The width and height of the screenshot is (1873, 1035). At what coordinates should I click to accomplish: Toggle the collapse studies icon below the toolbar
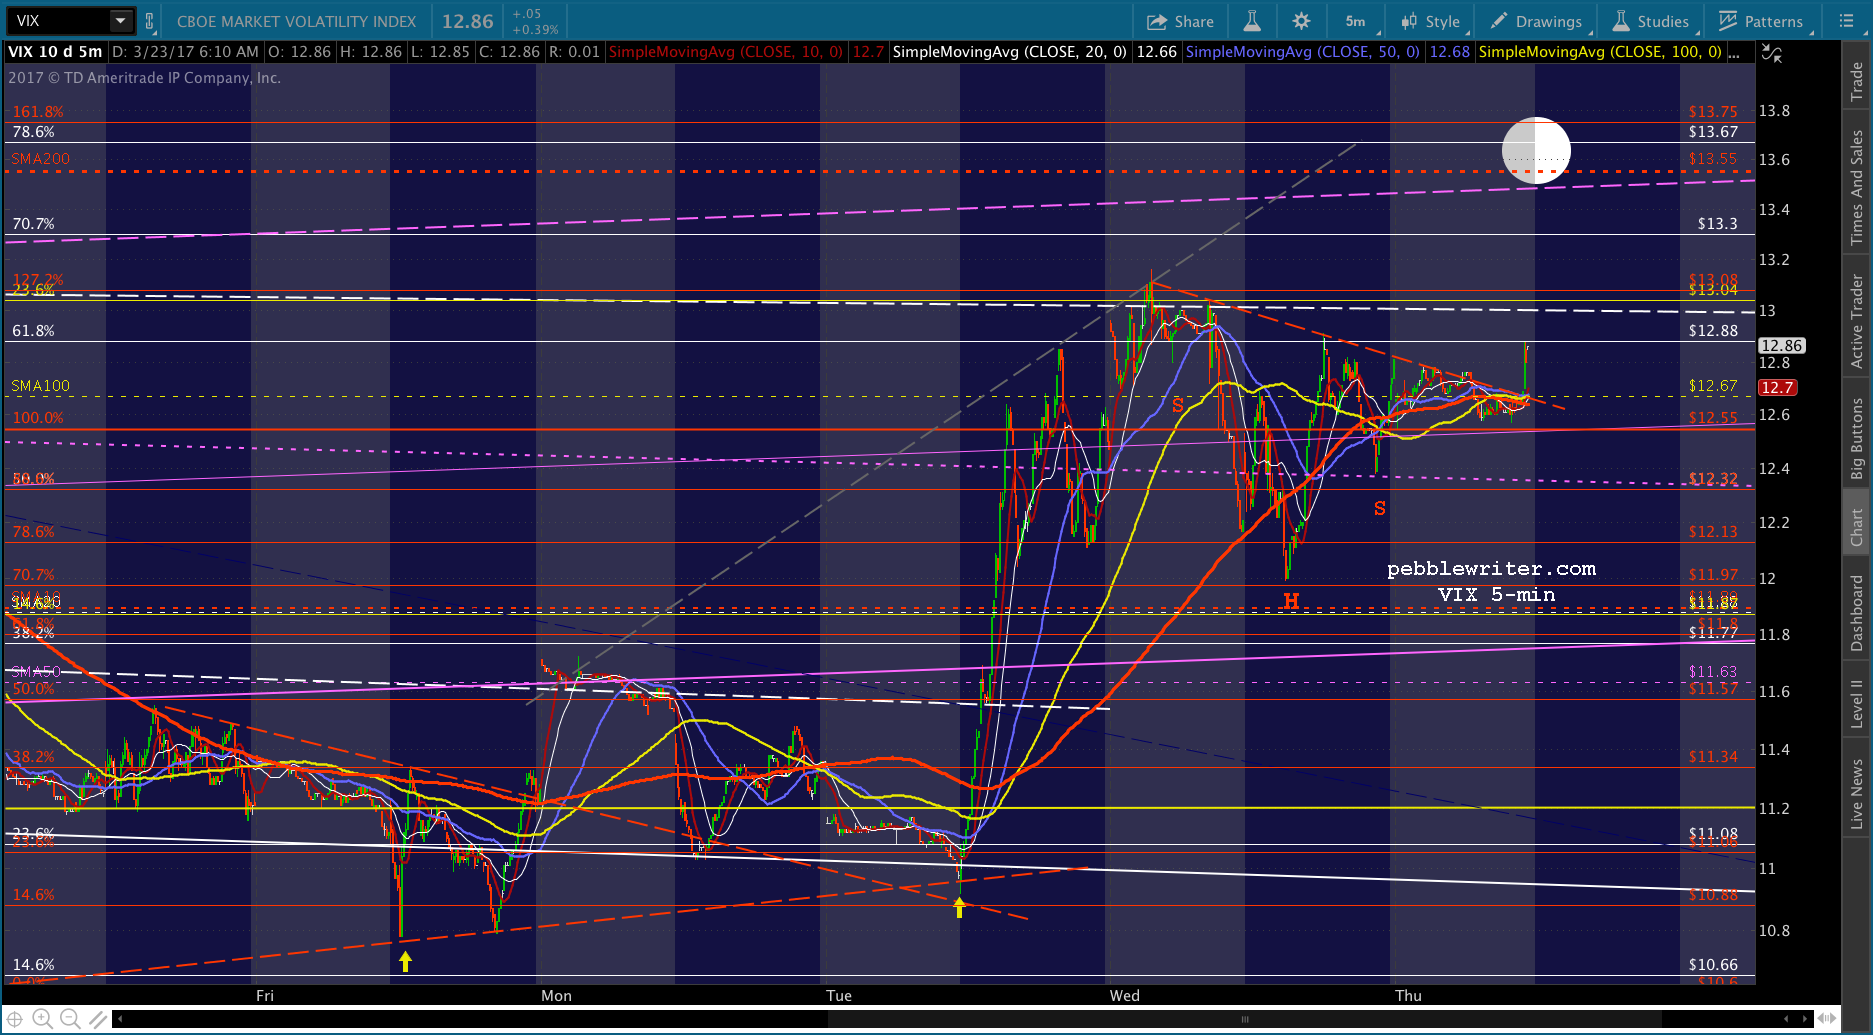click(x=1771, y=54)
